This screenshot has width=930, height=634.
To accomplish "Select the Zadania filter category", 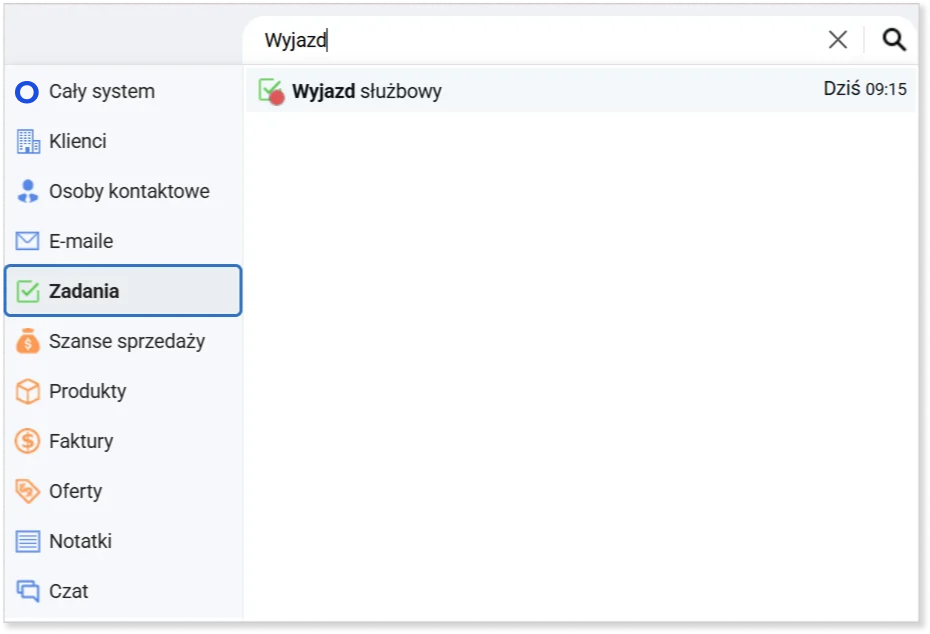I will click(x=123, y=291).
